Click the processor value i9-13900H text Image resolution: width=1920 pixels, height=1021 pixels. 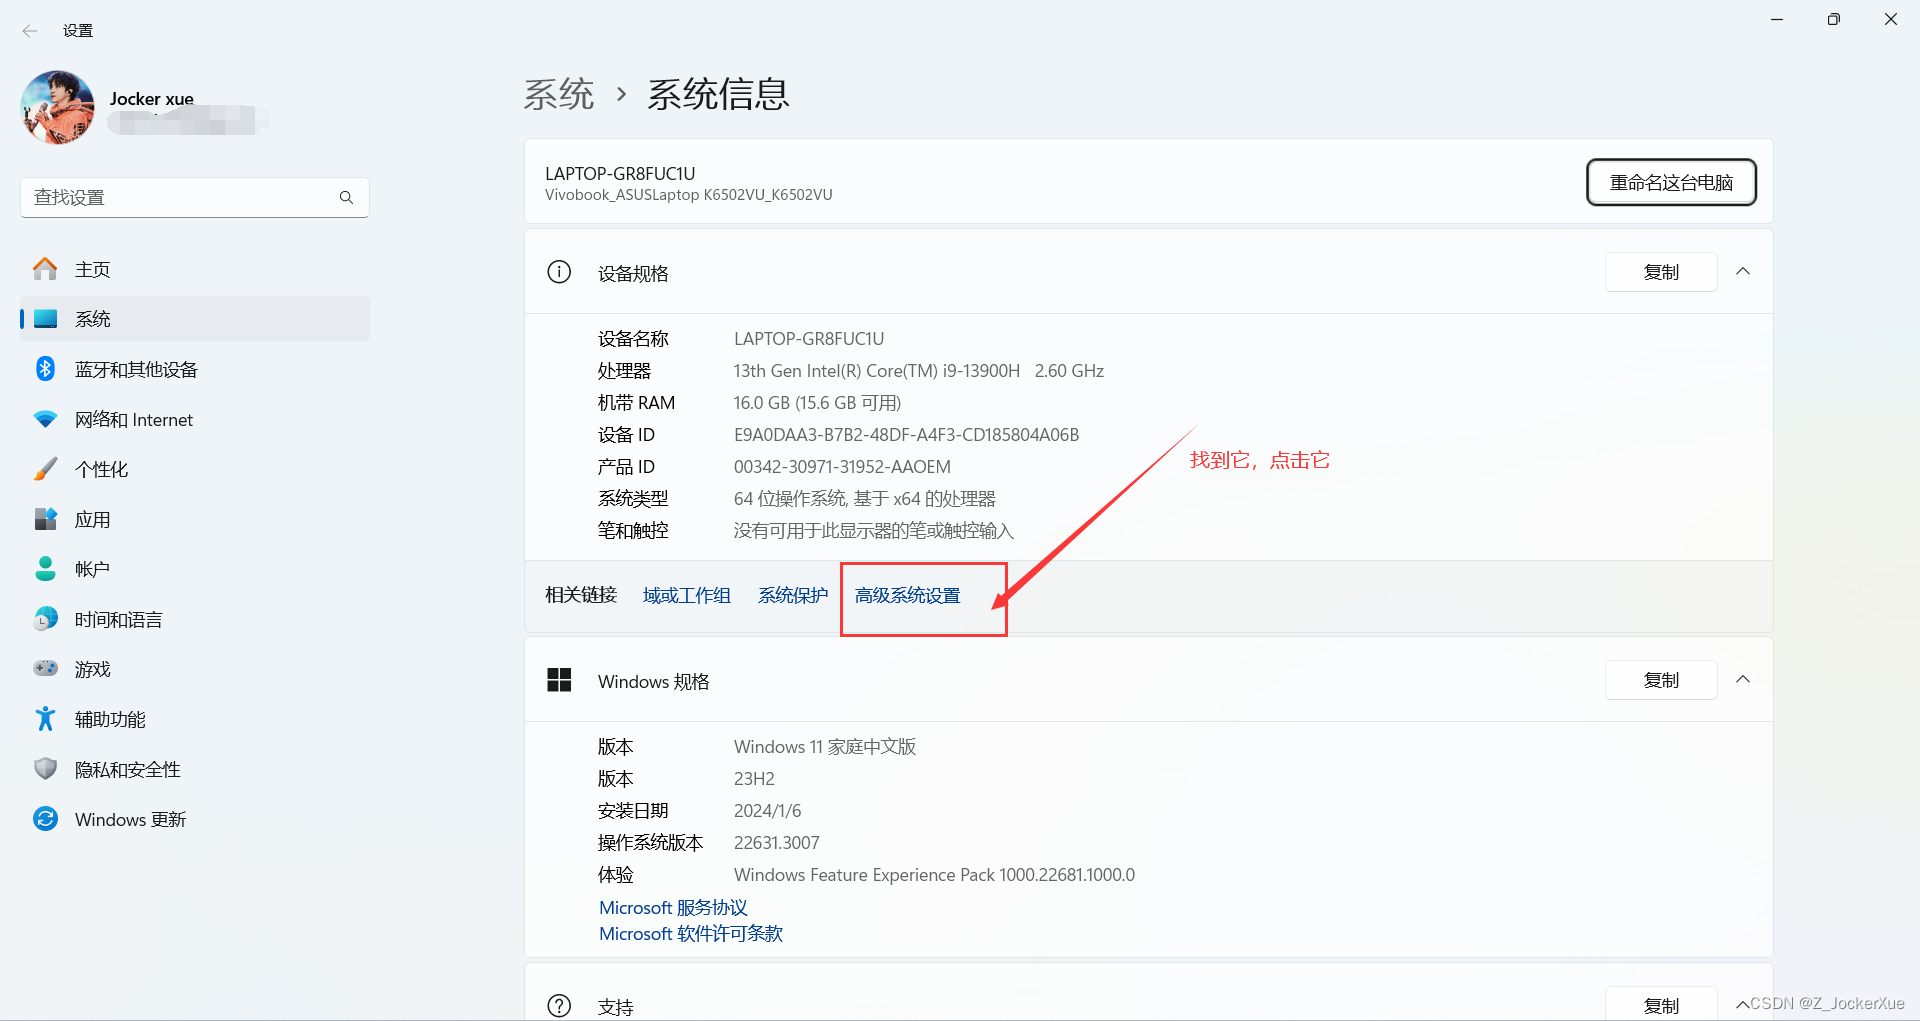click(x=919, y=371)
